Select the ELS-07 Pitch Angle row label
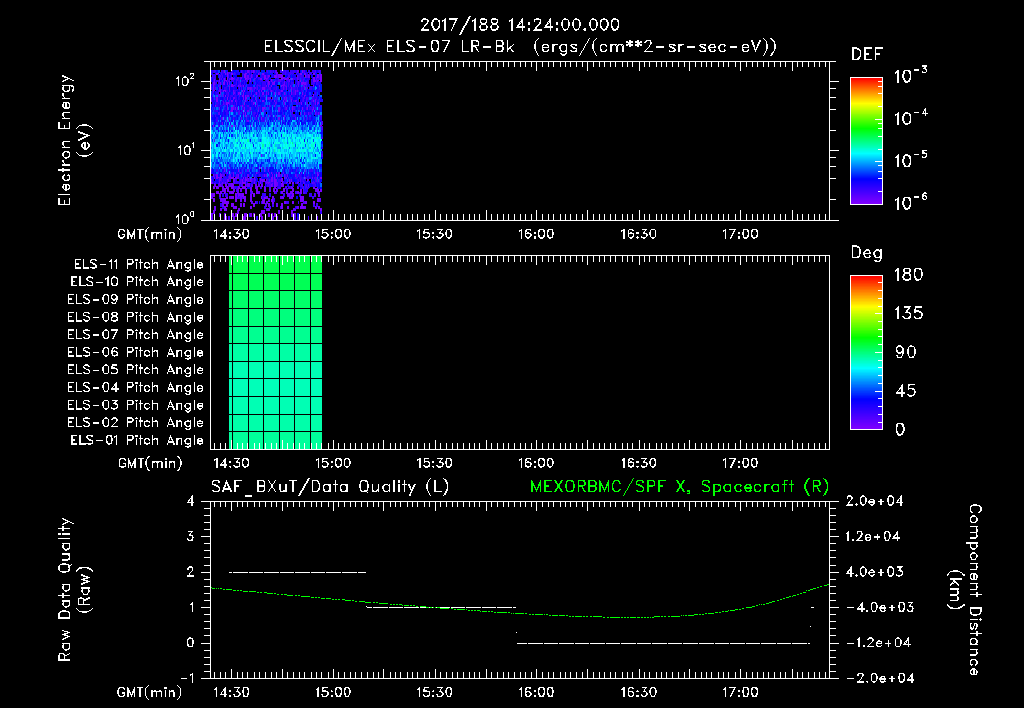Screen dimensions: 1024x708 pyautogui.click(x=135, y=334)
